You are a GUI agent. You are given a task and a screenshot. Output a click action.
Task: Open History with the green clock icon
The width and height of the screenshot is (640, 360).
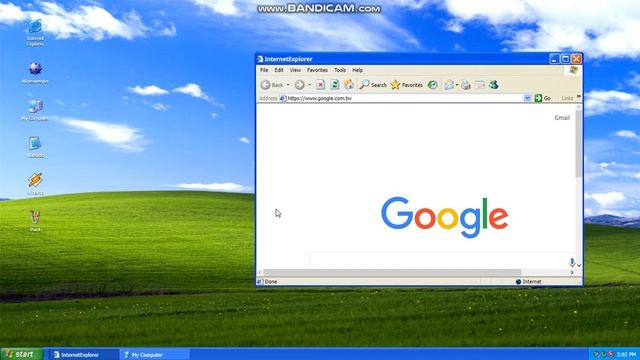[x=433, y=85]
